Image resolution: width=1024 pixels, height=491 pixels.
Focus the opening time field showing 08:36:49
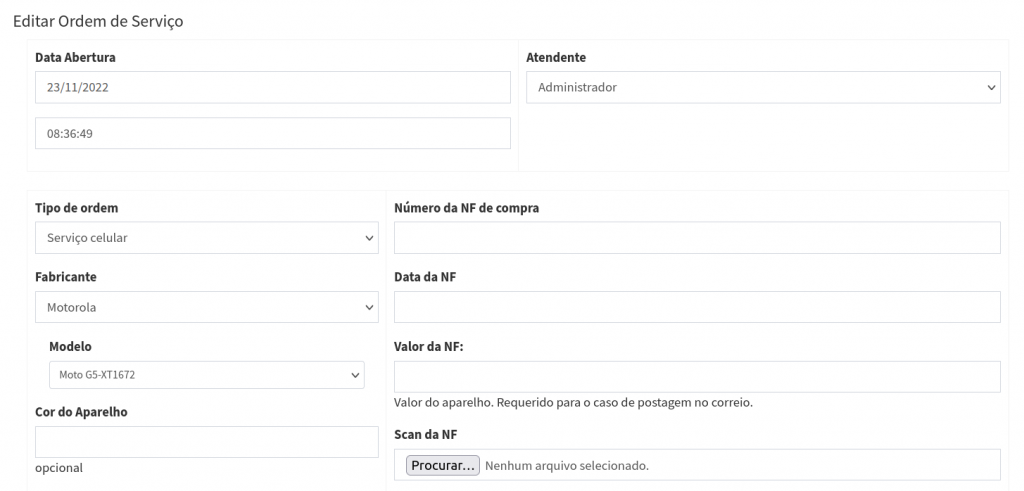click(x=272, y=133)
